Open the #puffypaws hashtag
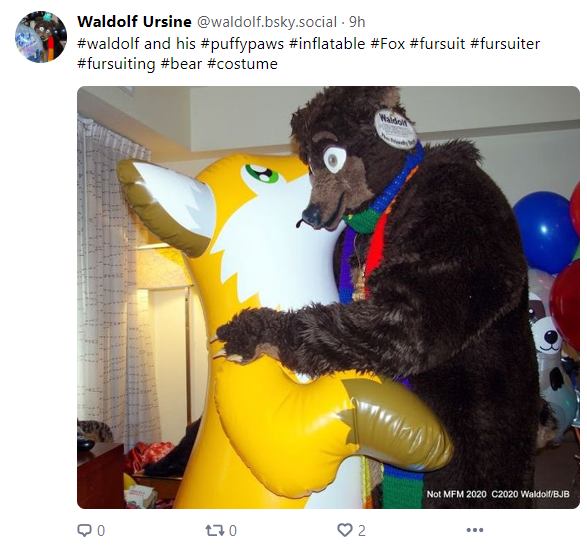The image size is (587, 545). tap(242, 44)
